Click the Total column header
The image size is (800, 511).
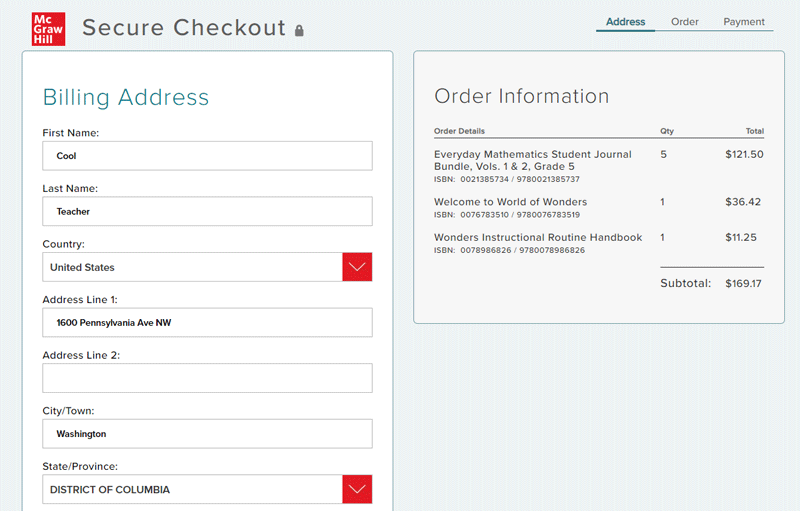(755, 131)
